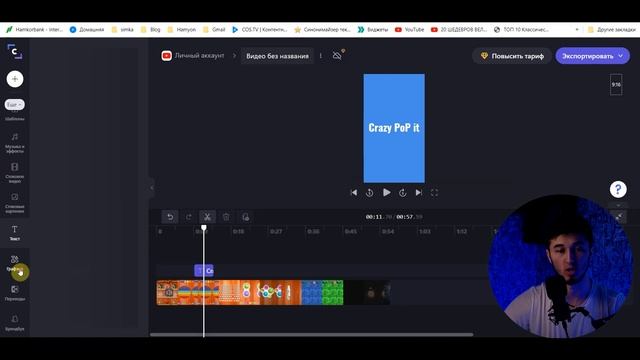Open the 20 ШЕДЕВРОВ bookmark
This screenshot has width=640, height=360.
(459, 29)
